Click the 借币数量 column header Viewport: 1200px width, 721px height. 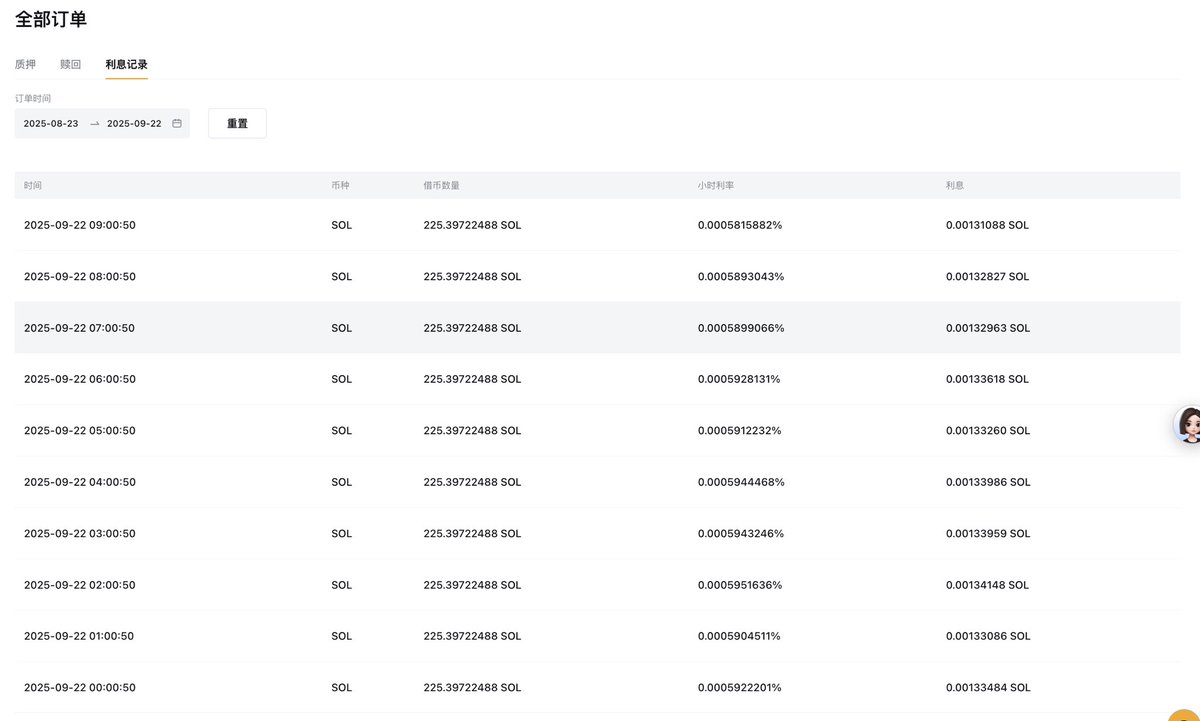tap(441, 186)
